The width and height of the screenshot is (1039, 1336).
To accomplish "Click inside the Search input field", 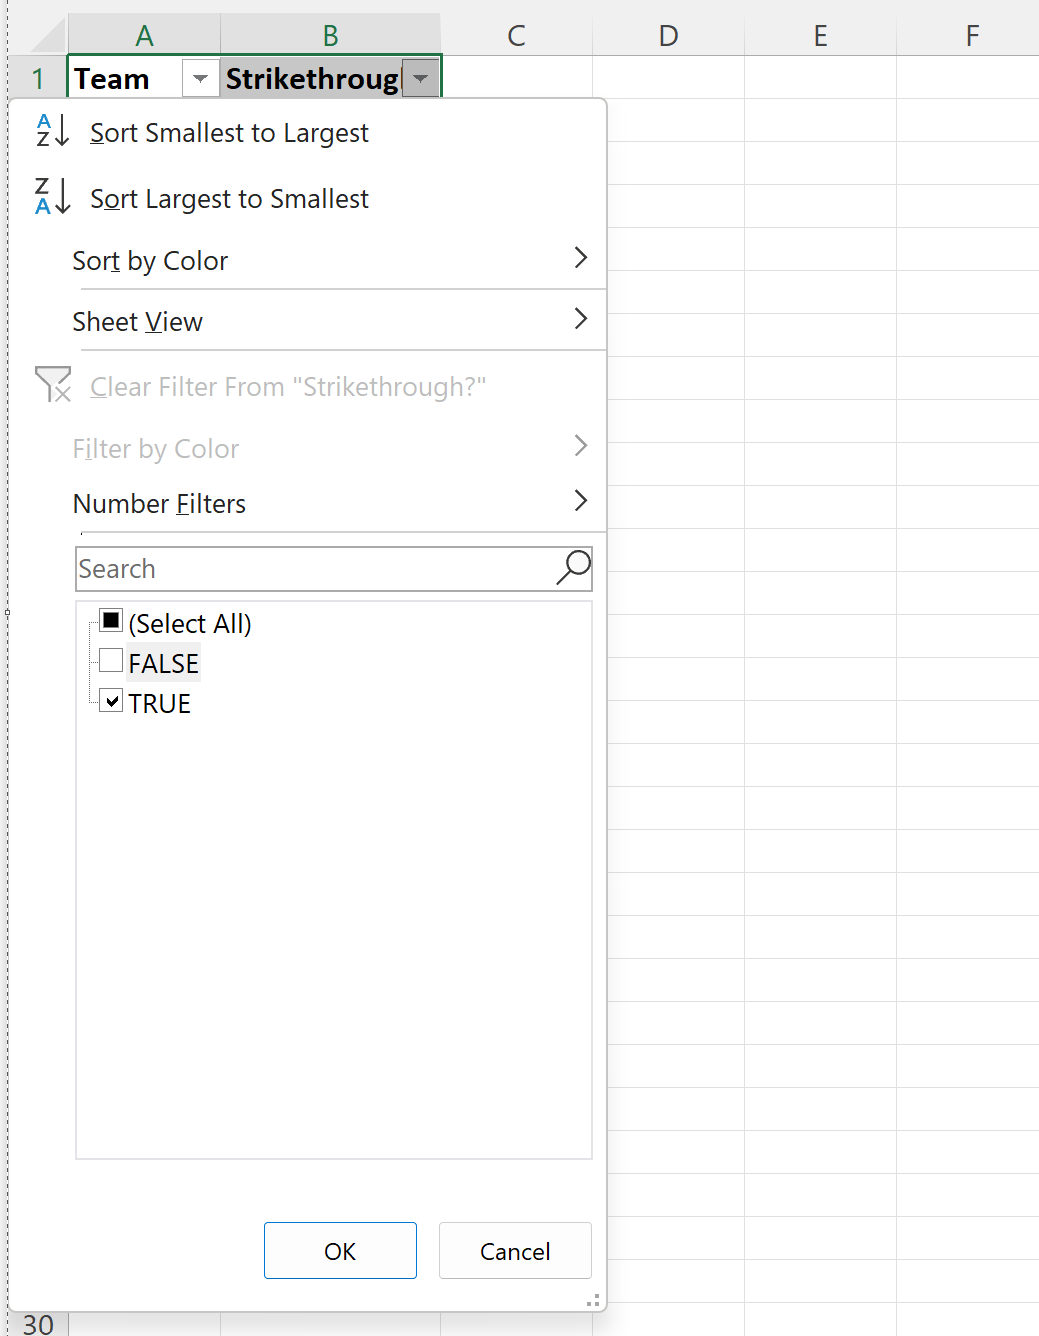I will coord(300,567).
